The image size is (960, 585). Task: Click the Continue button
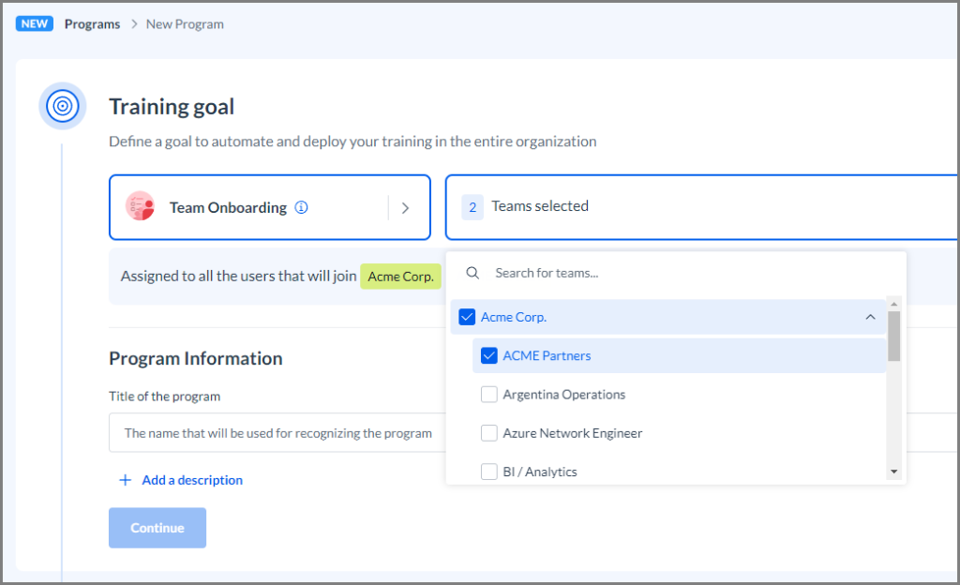tap(157, 527)
